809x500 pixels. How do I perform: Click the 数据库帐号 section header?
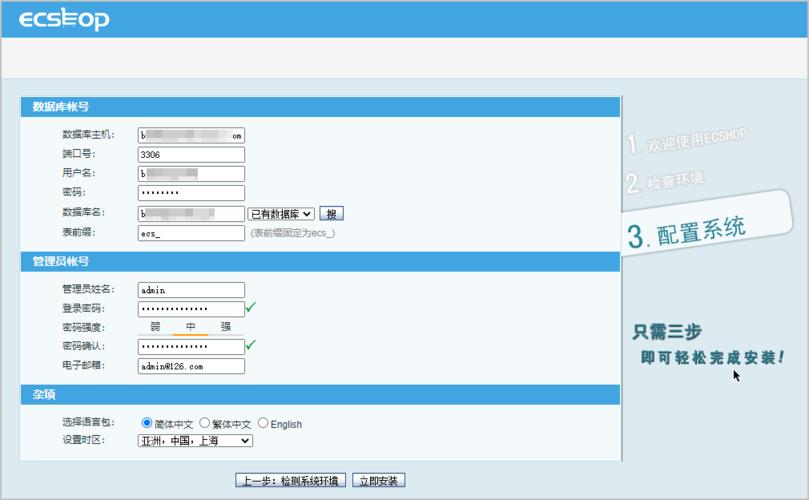coord(320,107)
